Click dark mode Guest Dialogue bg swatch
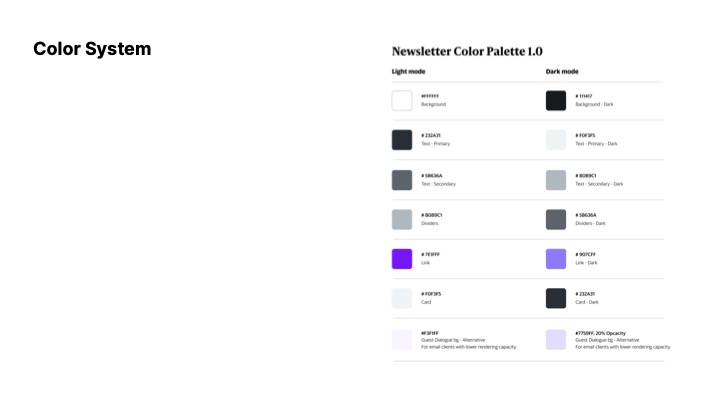 (556, 339)
